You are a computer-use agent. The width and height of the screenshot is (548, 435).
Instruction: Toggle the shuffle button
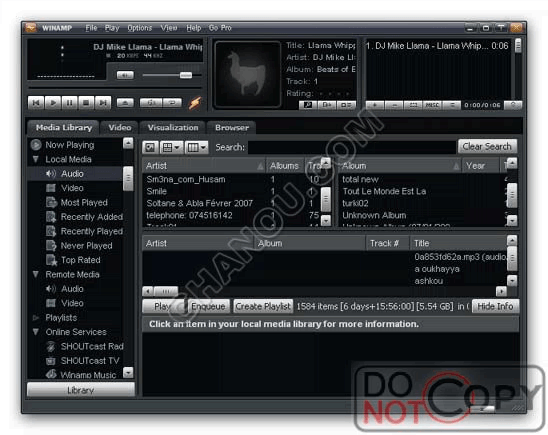point(151,103)
